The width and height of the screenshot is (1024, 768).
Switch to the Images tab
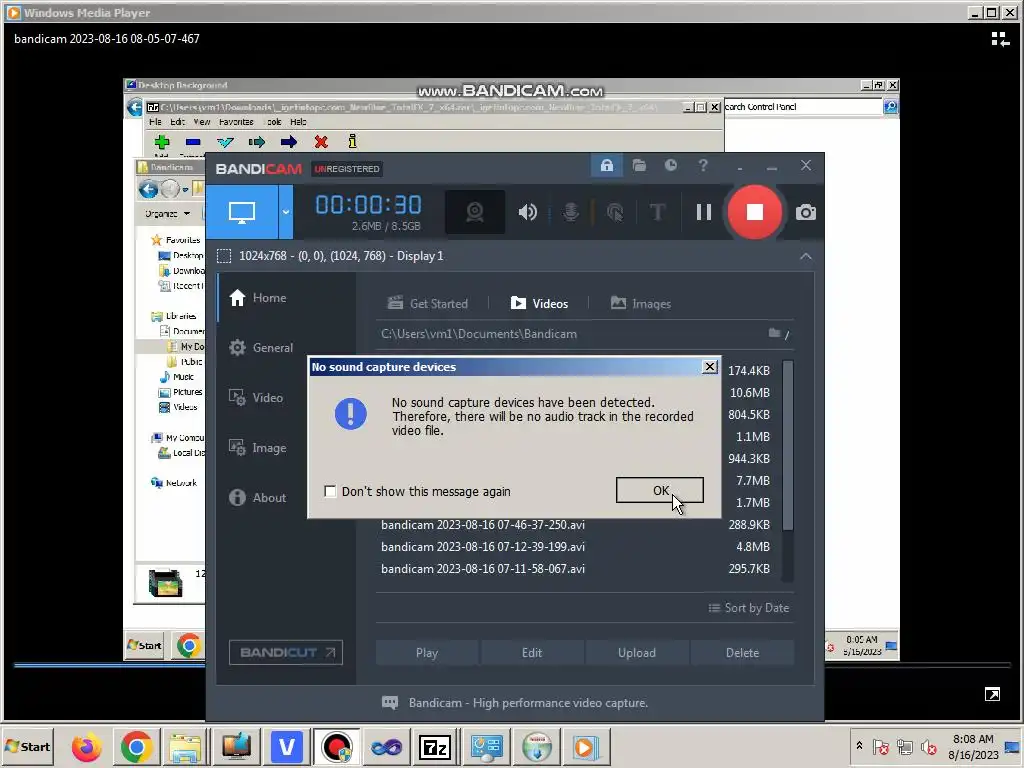(x=641, y=304)
